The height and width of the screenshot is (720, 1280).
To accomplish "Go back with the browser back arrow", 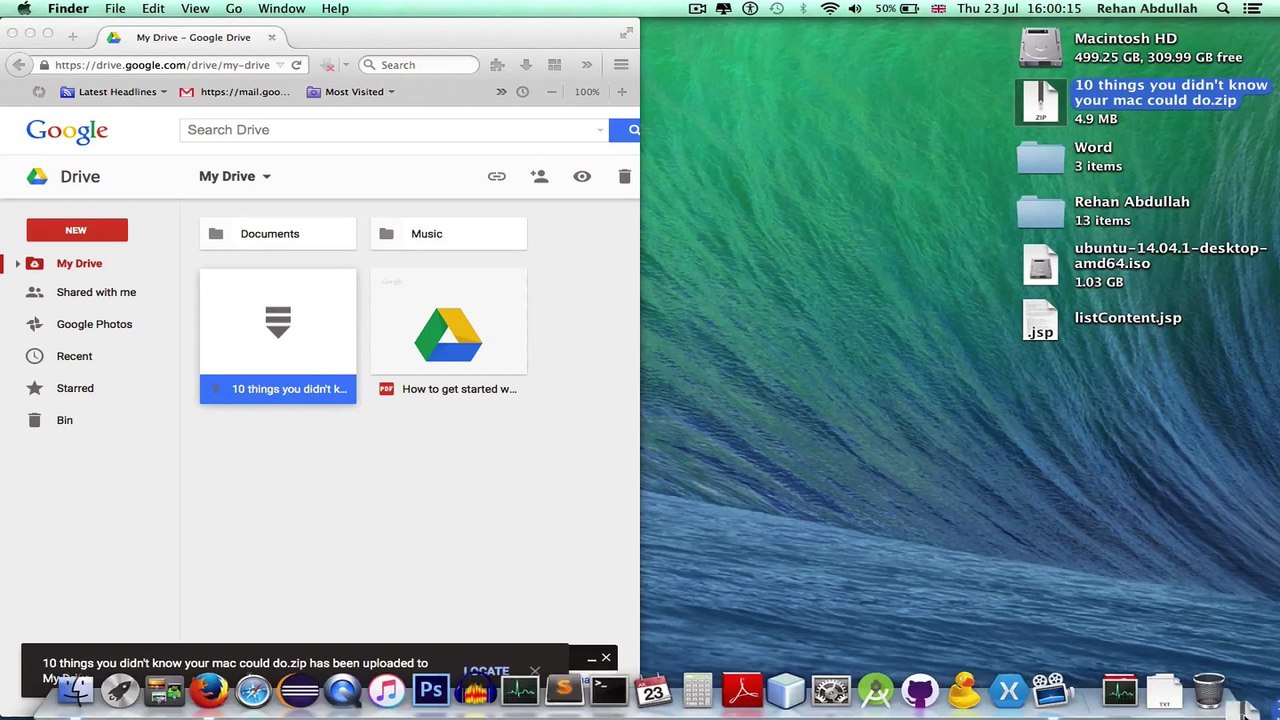I will pos(19,65).
